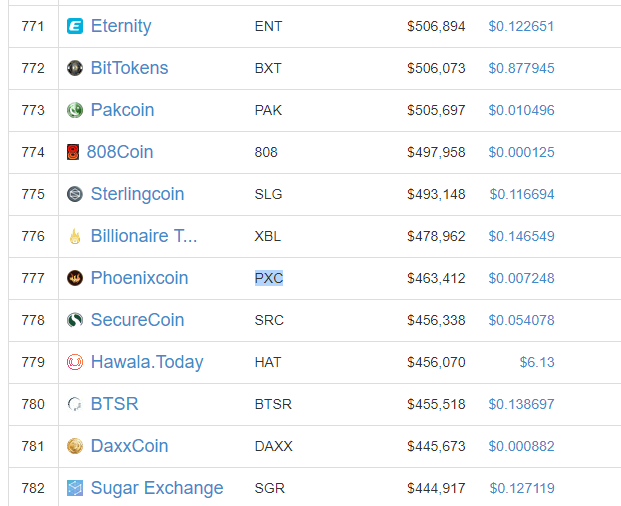Click Hawala.Today price $6.13
Screen dimensions: 621x506
point(537,362)
